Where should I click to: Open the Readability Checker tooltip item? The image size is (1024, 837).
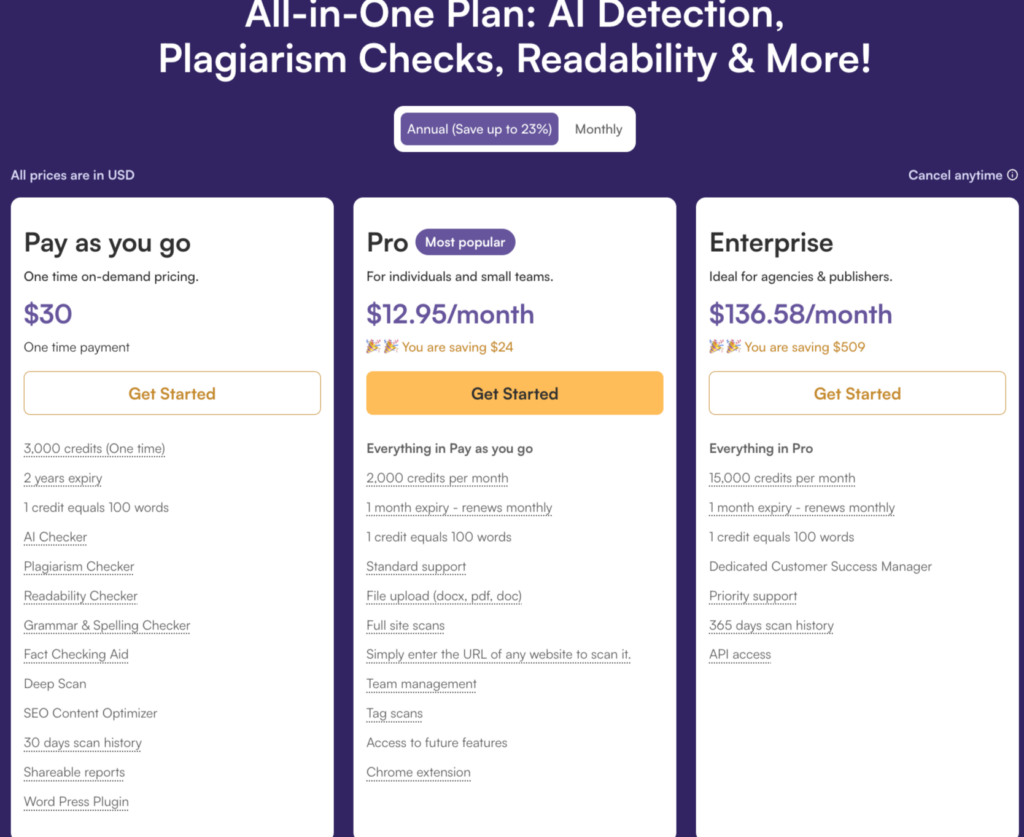pyautogui.click(x=81, y=596)
